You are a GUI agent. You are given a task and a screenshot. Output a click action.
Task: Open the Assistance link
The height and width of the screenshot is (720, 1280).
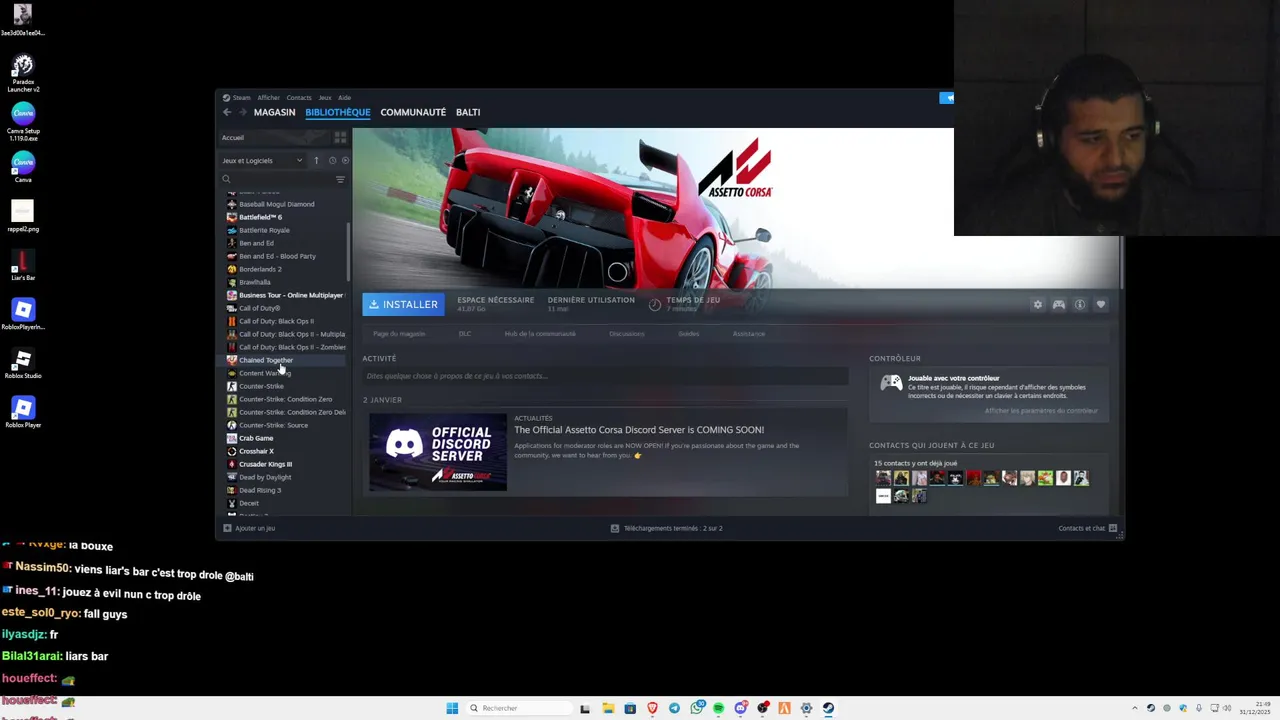749,333
